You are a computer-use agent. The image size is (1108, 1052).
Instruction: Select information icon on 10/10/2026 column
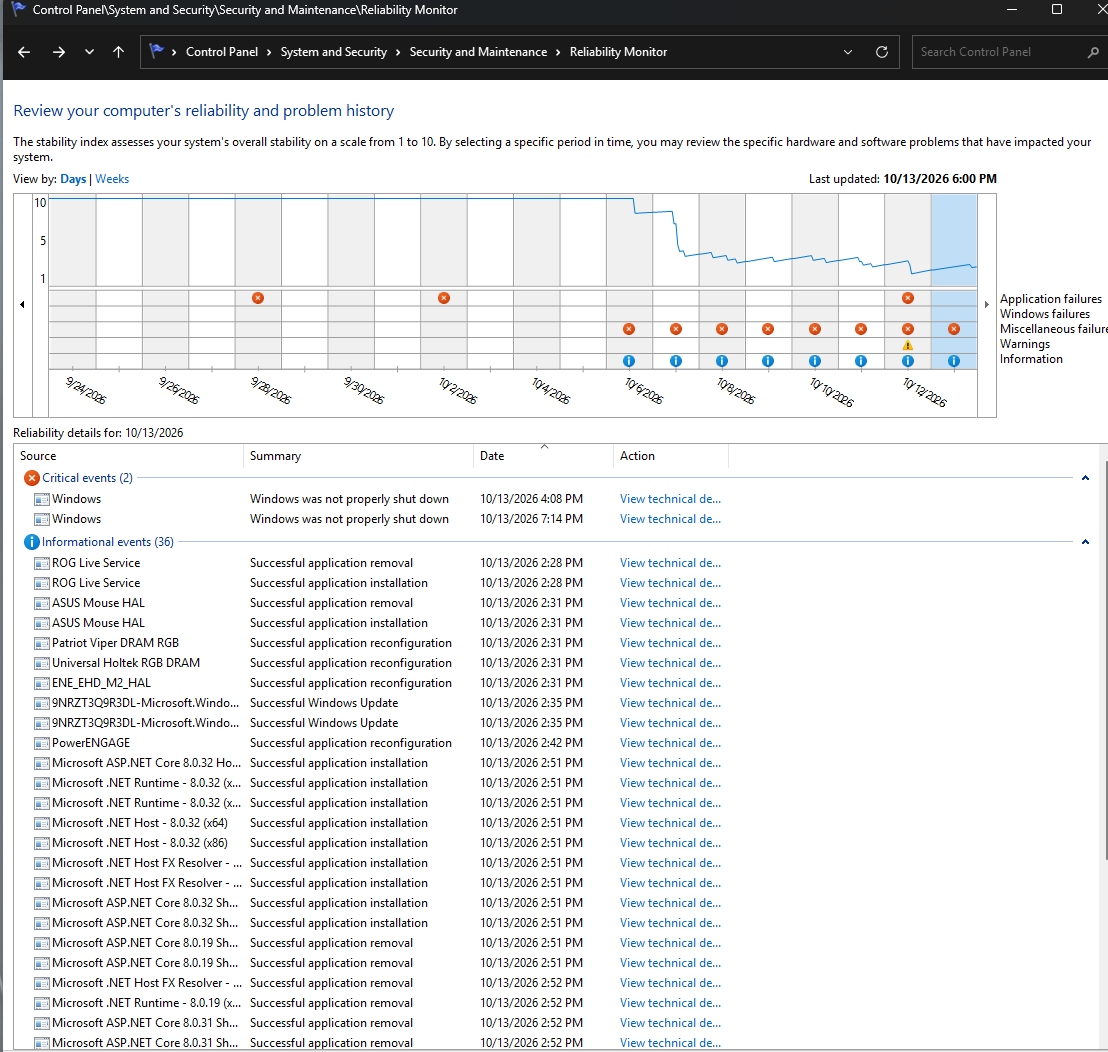pyautogui.click(x=815, y=361)
